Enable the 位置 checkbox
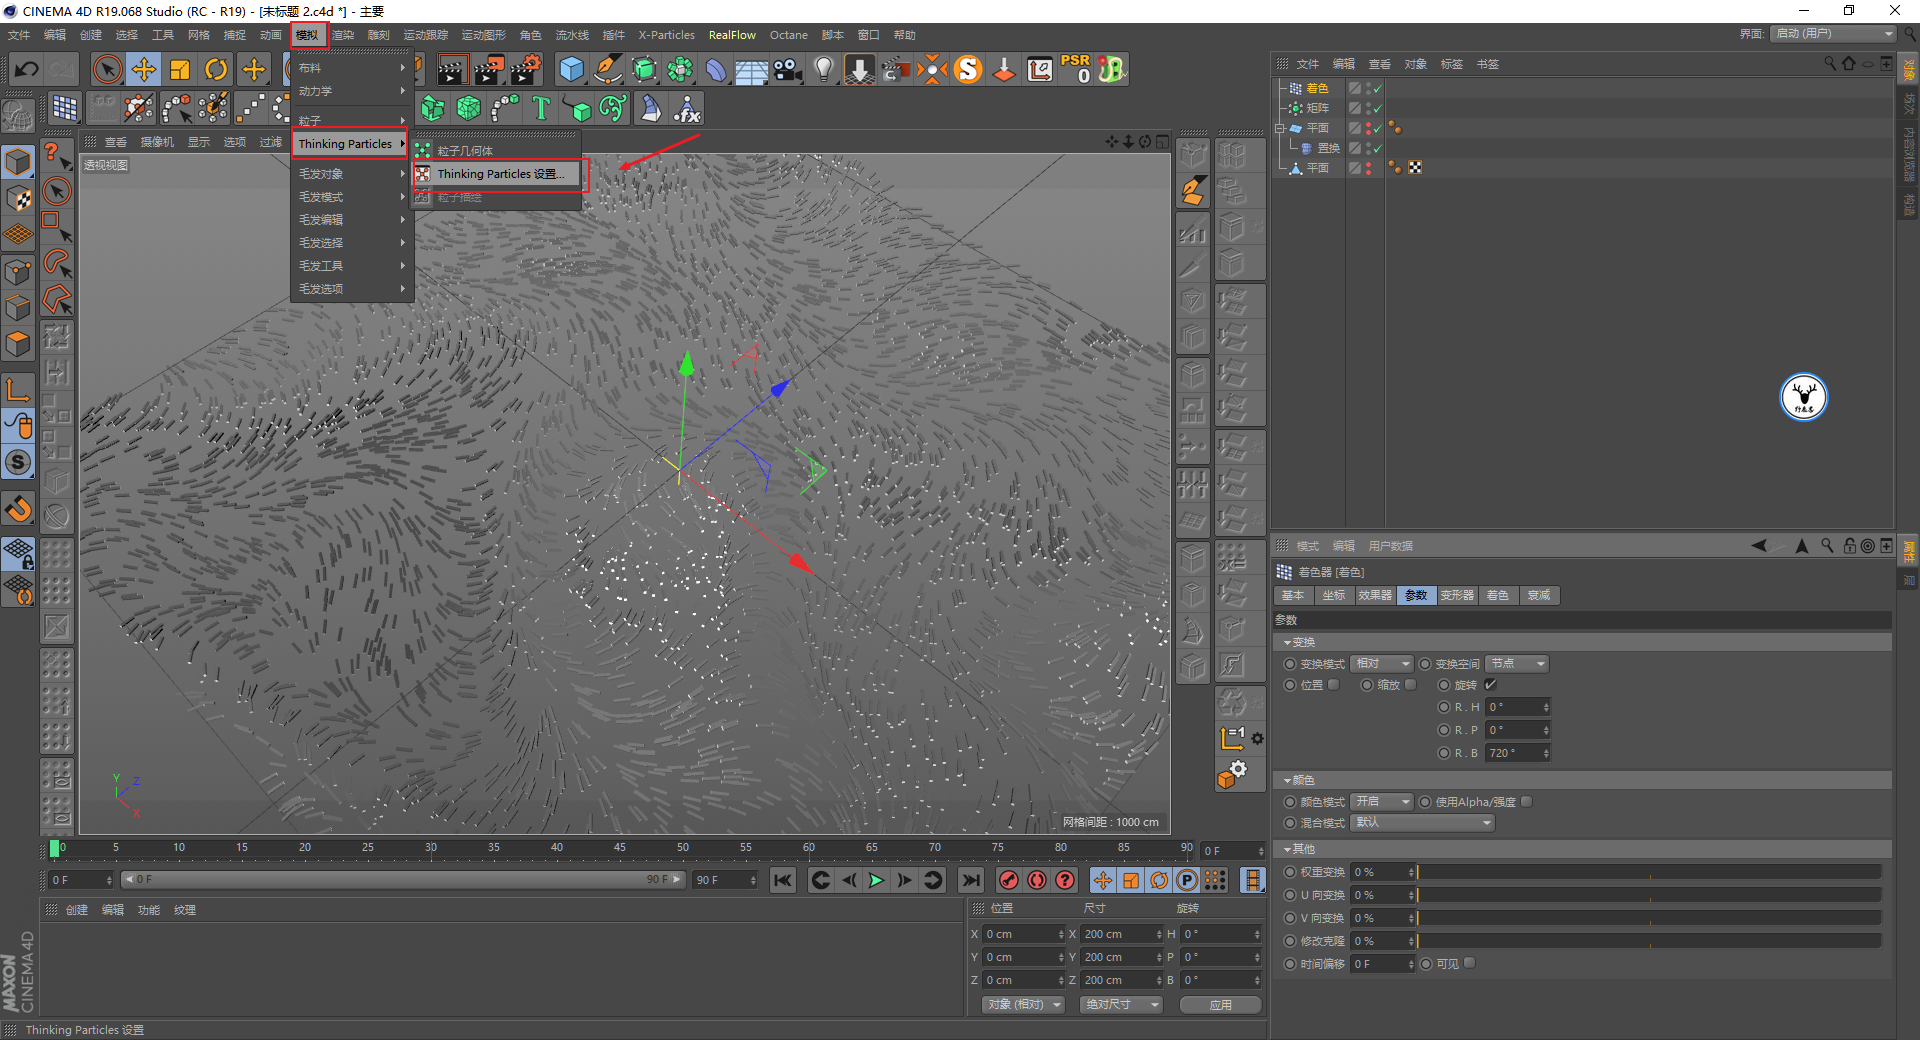The image size is (1920, 1040). (1333, 684)
